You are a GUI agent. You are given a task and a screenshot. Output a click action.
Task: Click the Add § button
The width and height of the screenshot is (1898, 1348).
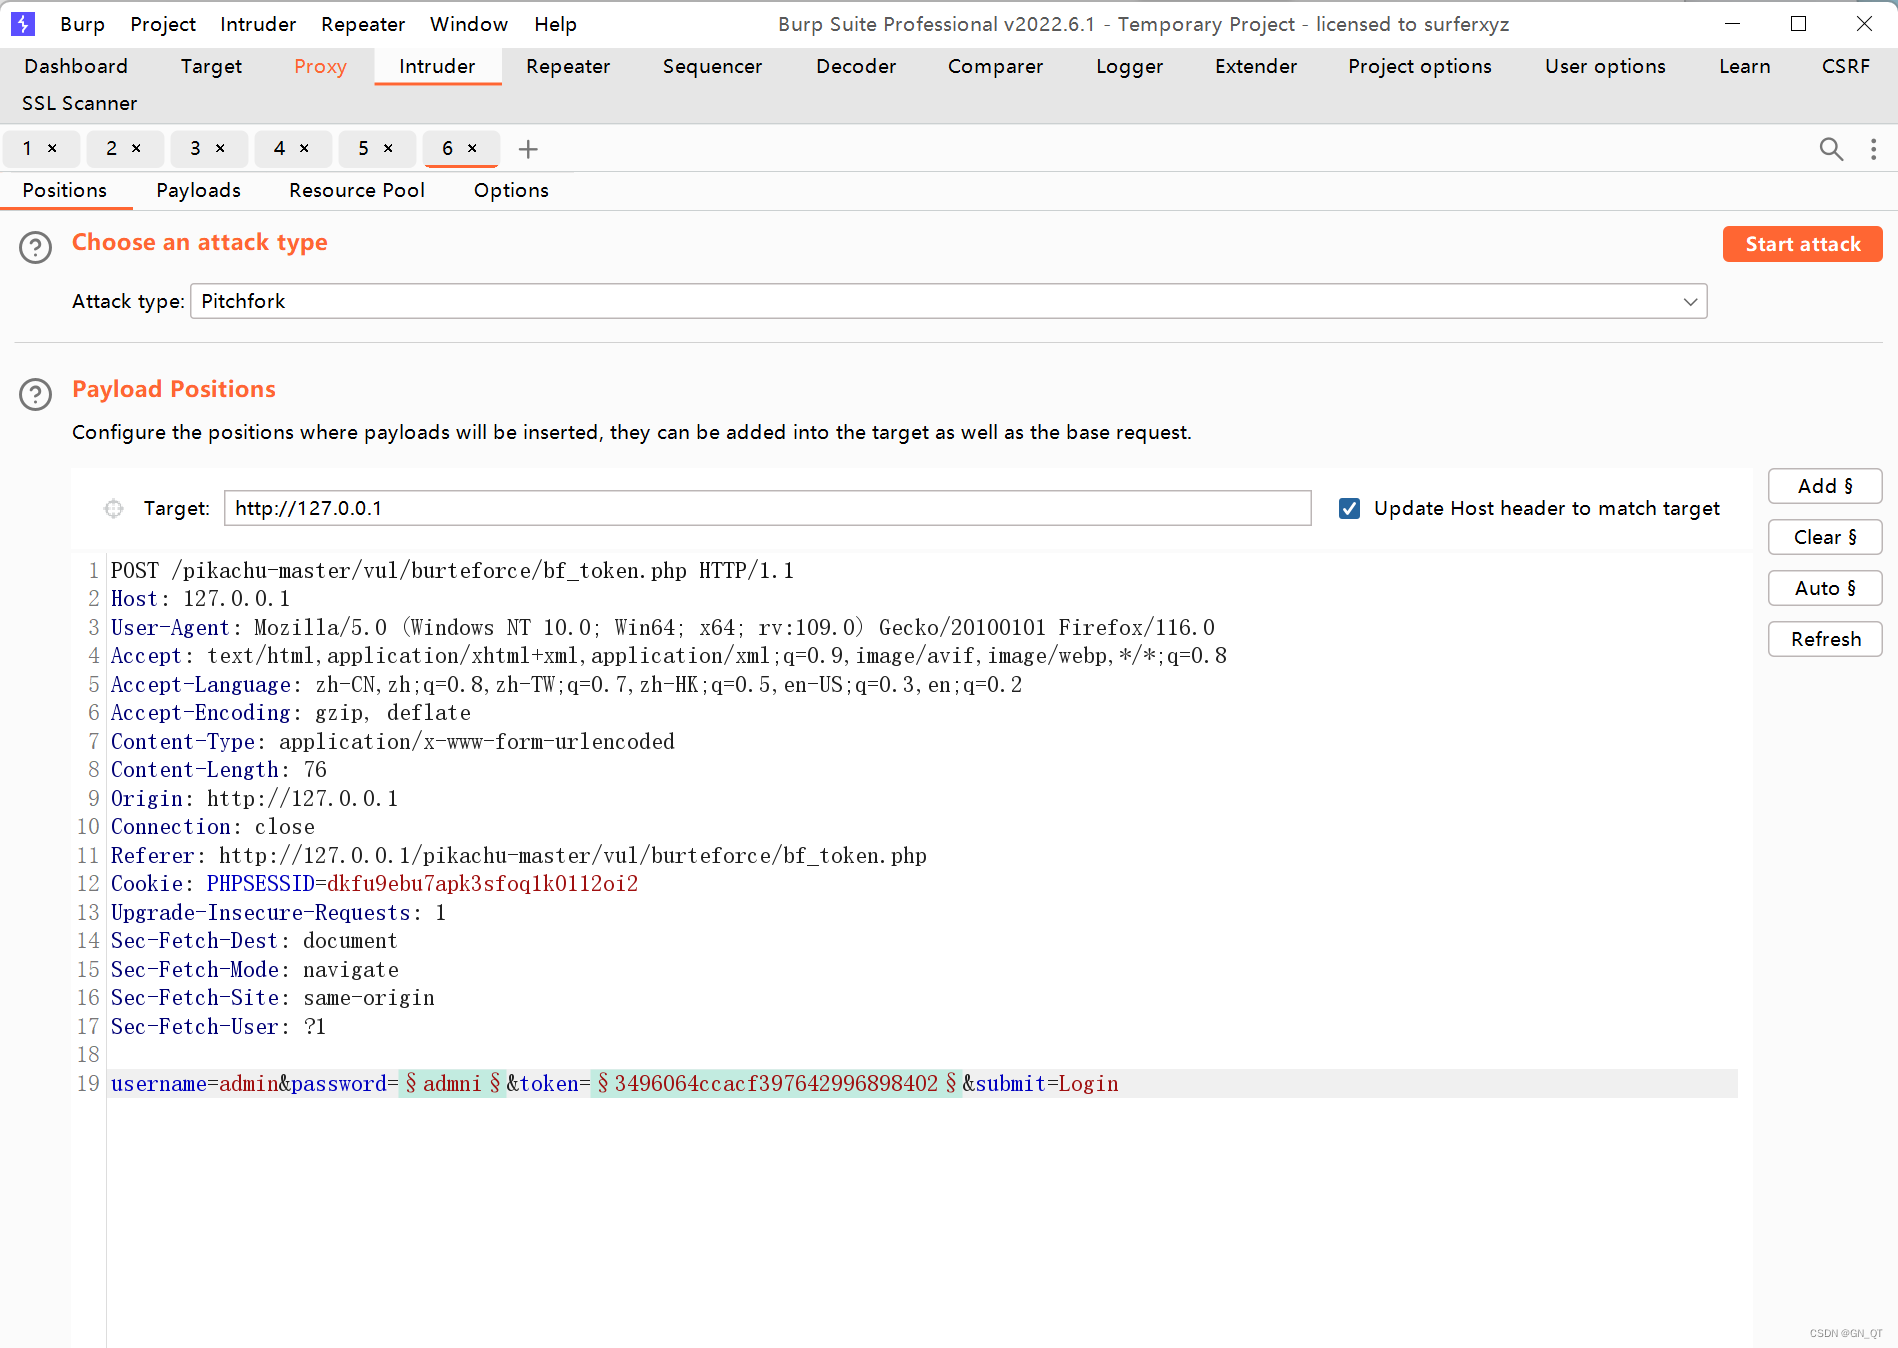tap(1825, 486)
